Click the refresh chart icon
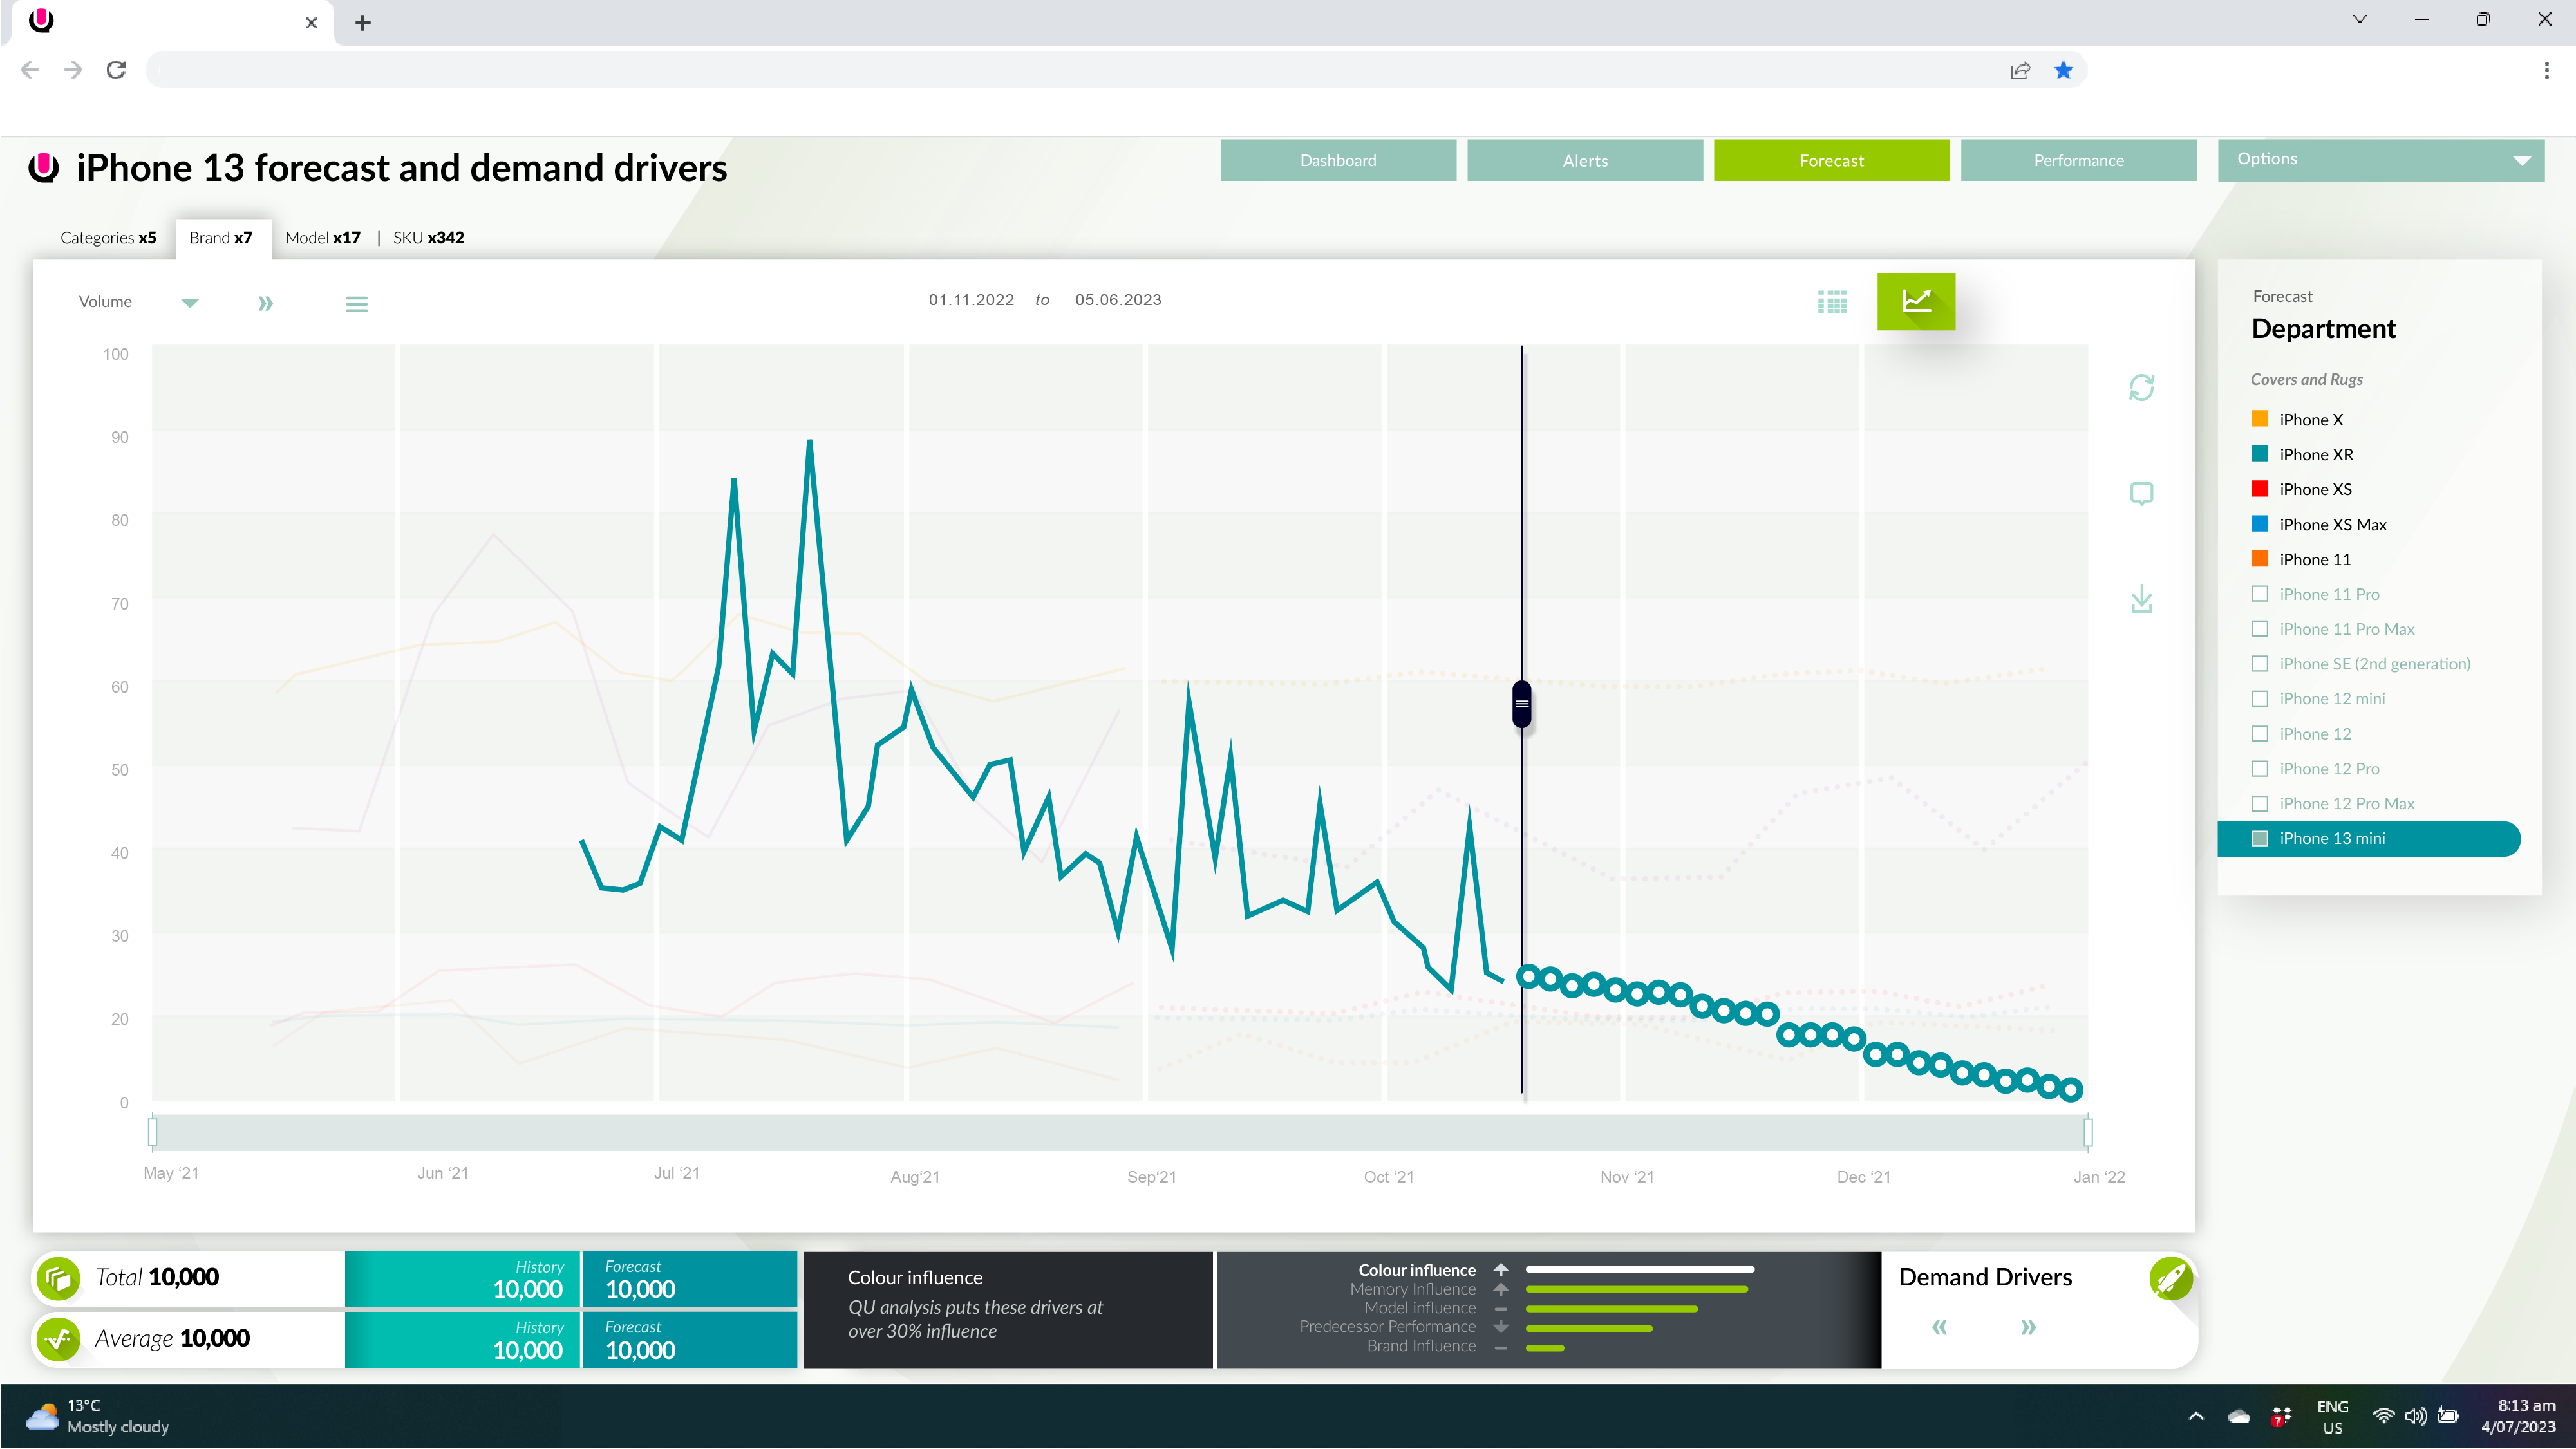The height and width of the screenshot is (1449, 2576). (2141, 388)
